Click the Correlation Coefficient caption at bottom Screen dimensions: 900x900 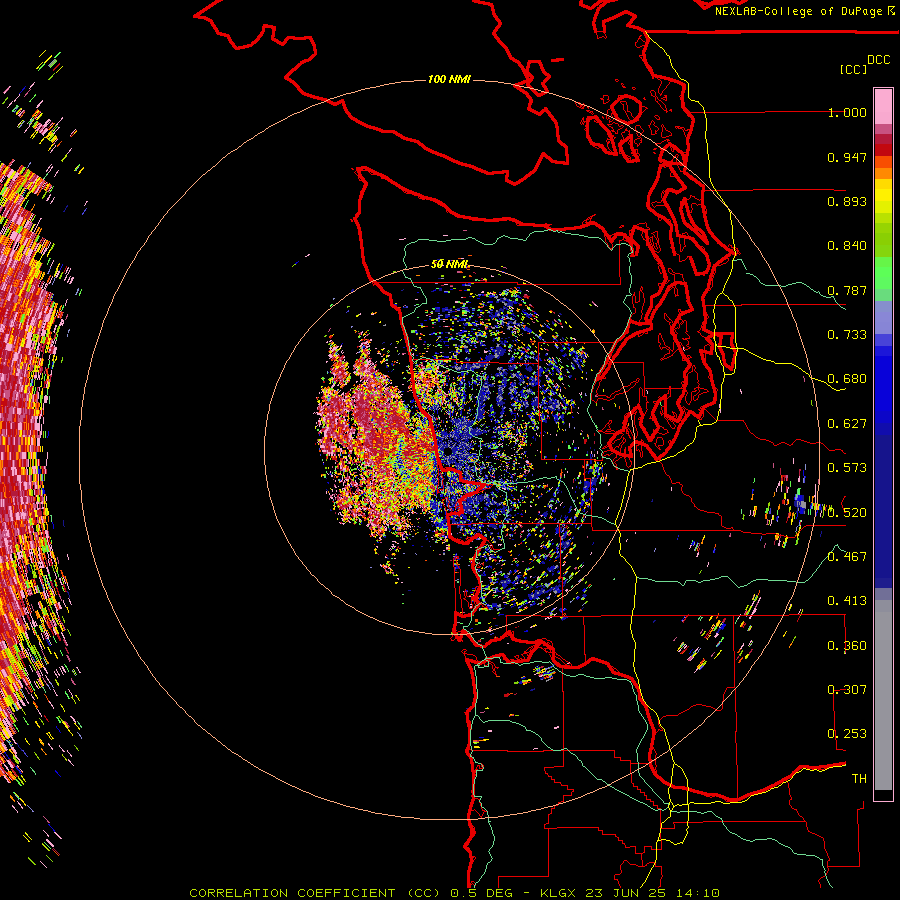[x=454, y=893]
